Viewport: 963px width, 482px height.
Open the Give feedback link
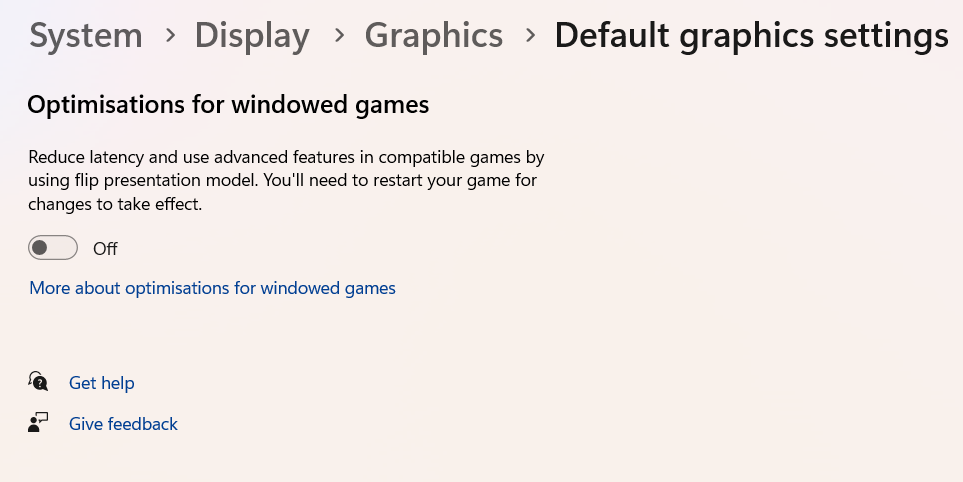click(123, 424)
